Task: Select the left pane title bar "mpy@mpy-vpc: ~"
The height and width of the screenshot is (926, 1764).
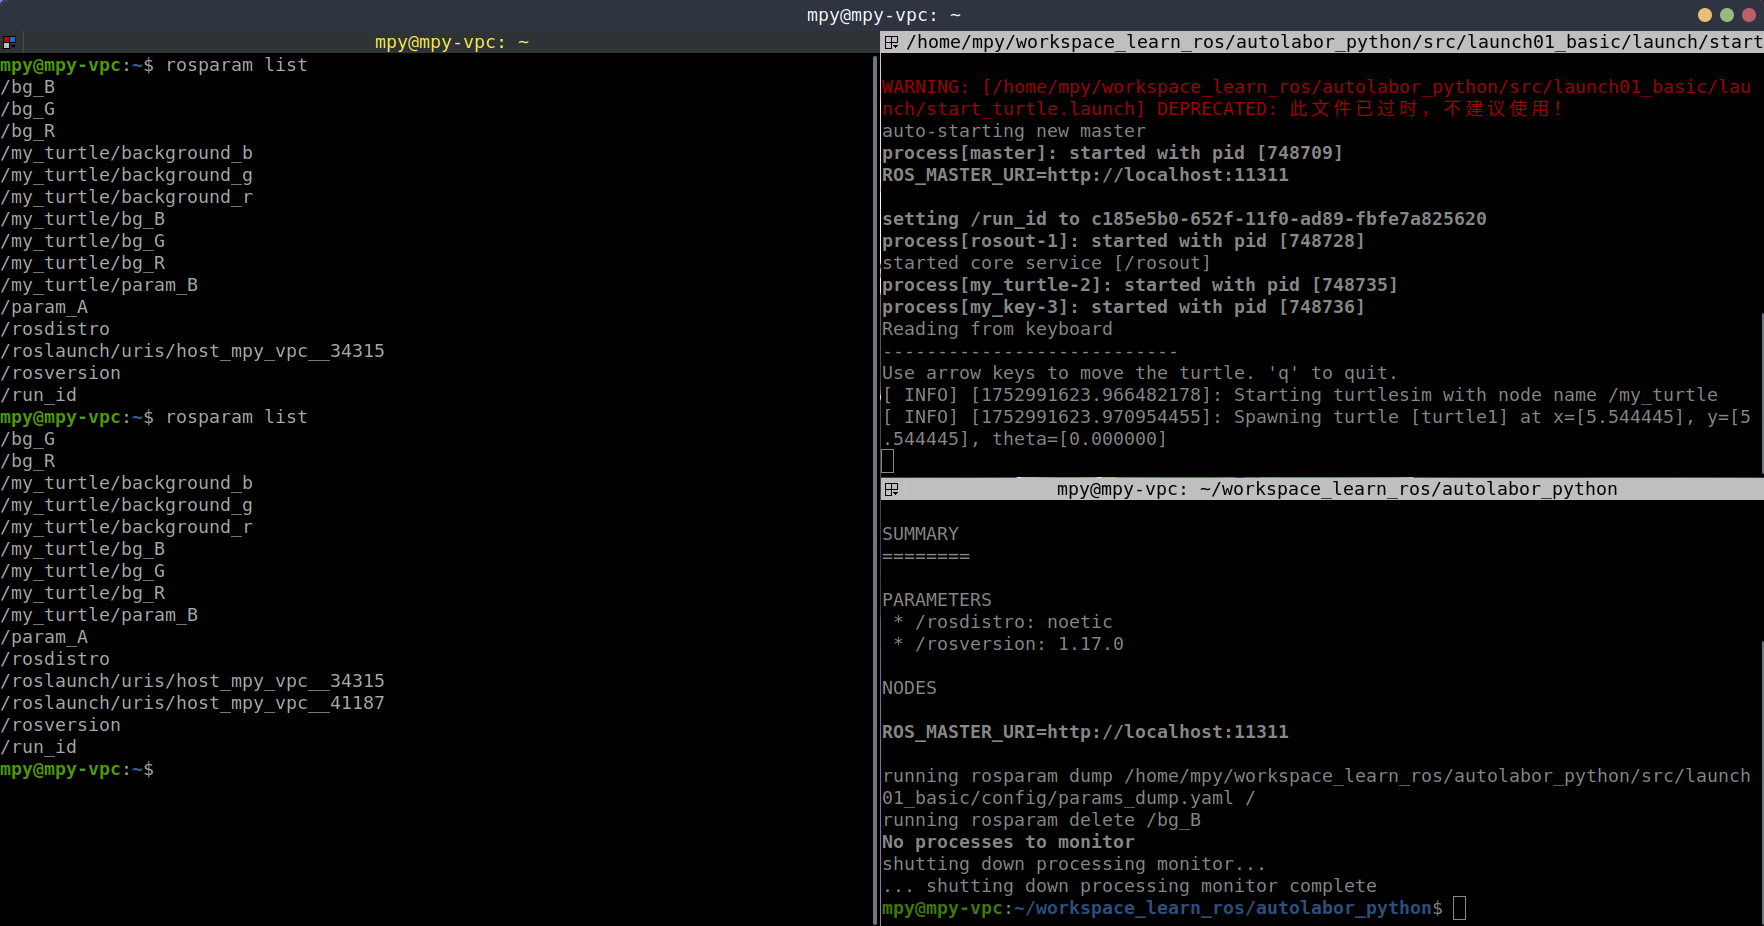Action: pyautogui.click(x=451, y=42)
